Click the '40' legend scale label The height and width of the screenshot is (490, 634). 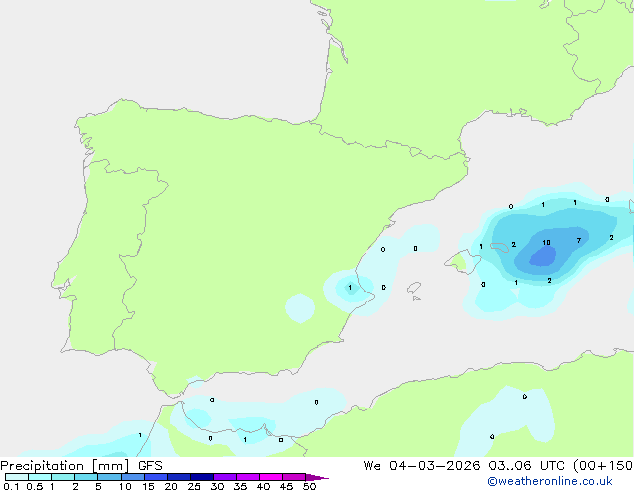(x=263, y=486)
